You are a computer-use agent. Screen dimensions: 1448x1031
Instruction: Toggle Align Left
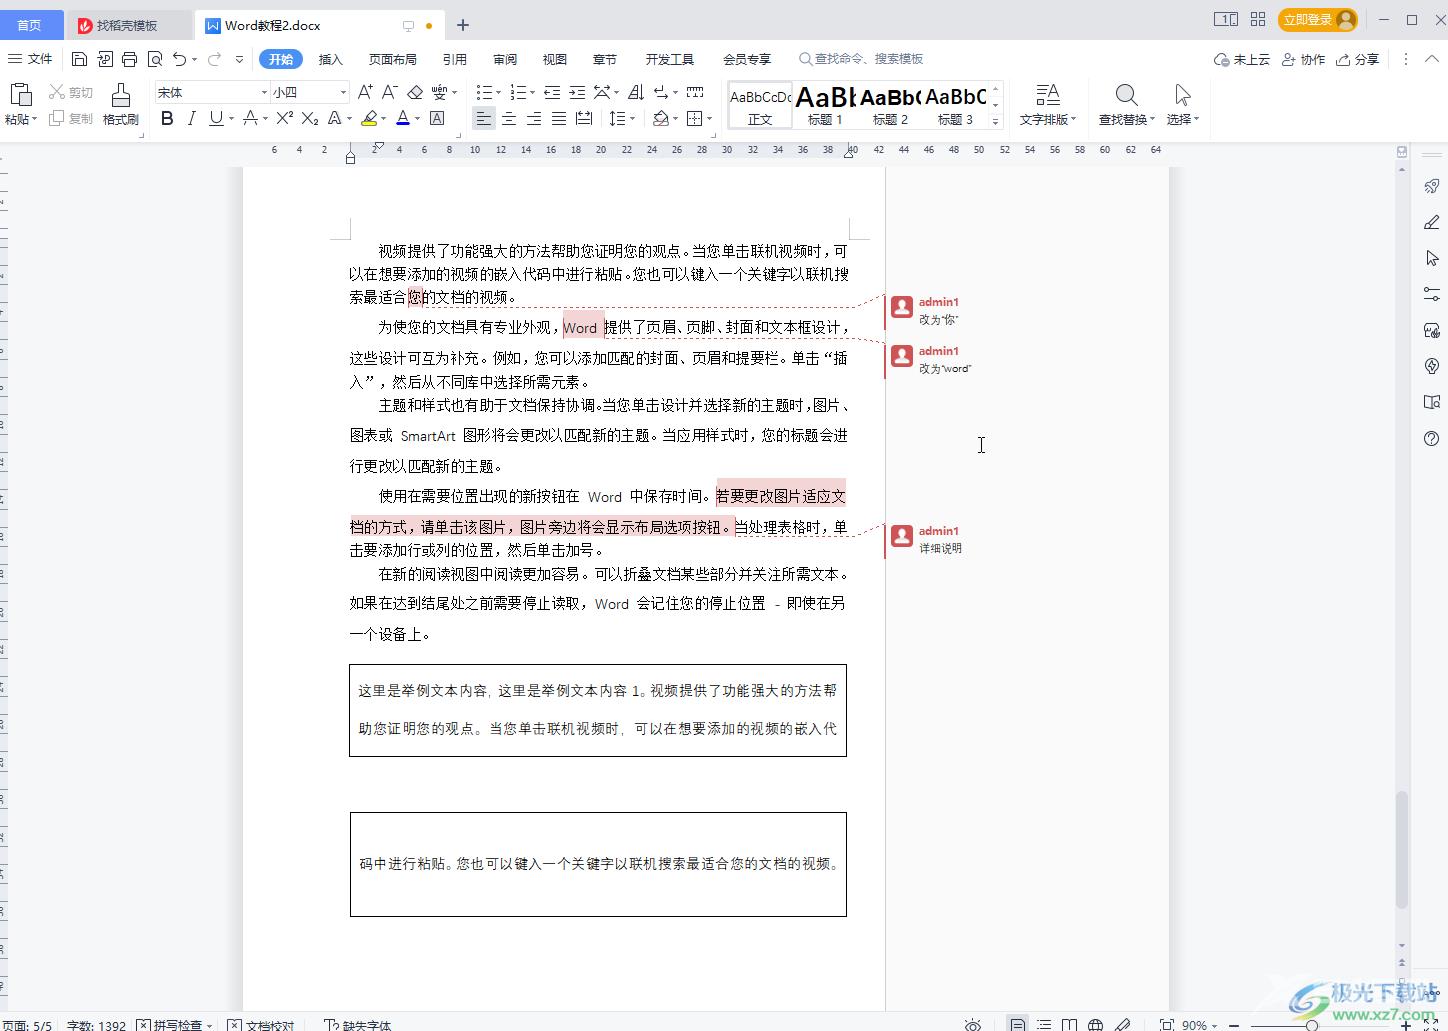(x=483, y=118)
